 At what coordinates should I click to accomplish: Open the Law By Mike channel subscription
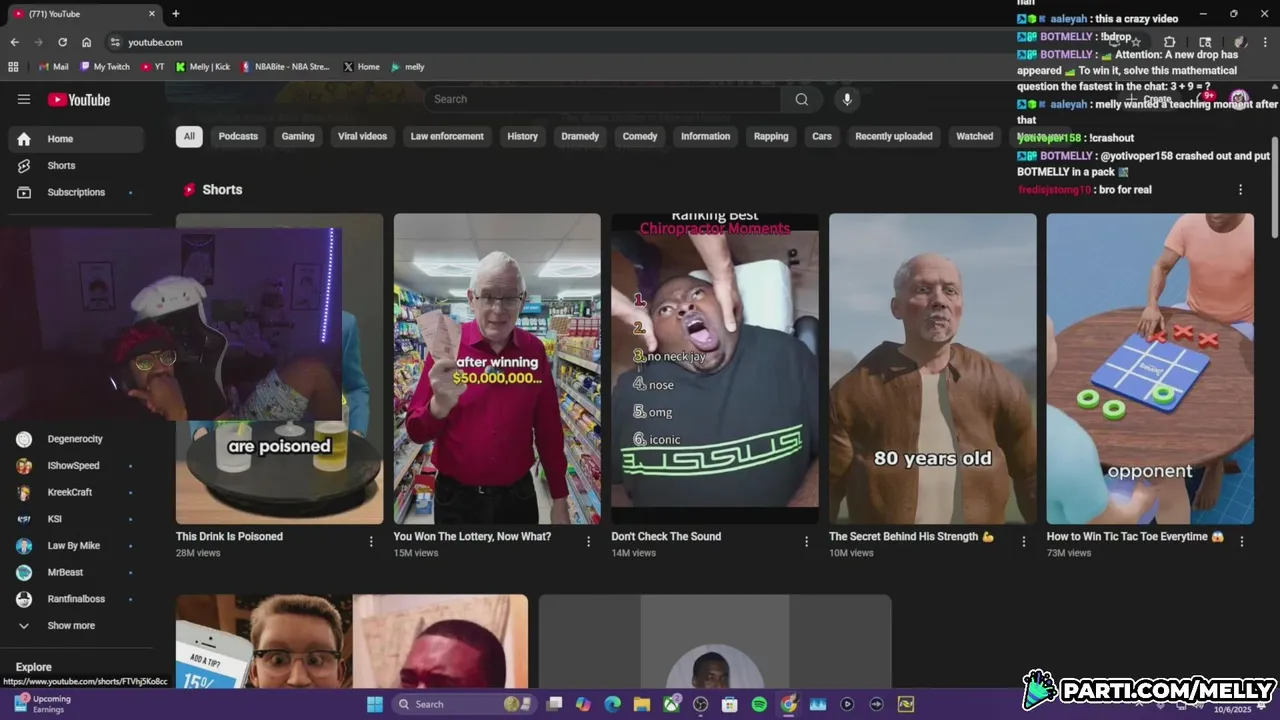pyautogui.click(x=75, y=546)
